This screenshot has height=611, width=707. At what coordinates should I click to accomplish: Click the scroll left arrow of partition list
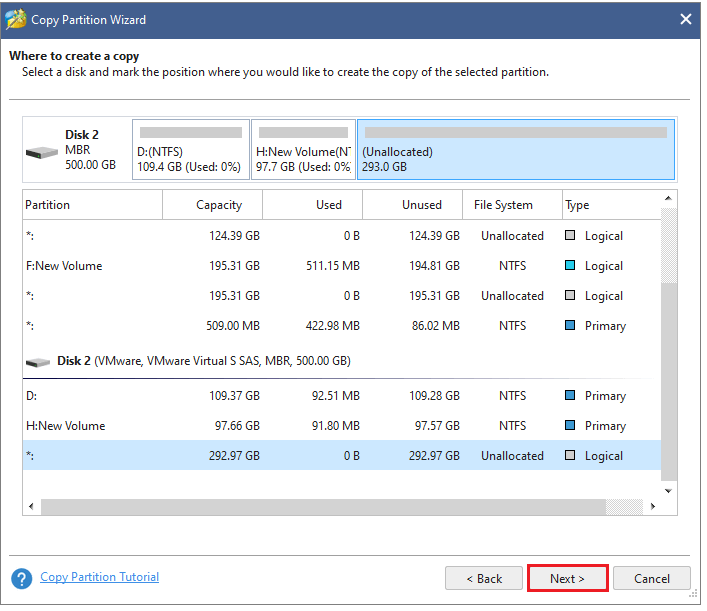pyautogui.click(x=31, y=506)
